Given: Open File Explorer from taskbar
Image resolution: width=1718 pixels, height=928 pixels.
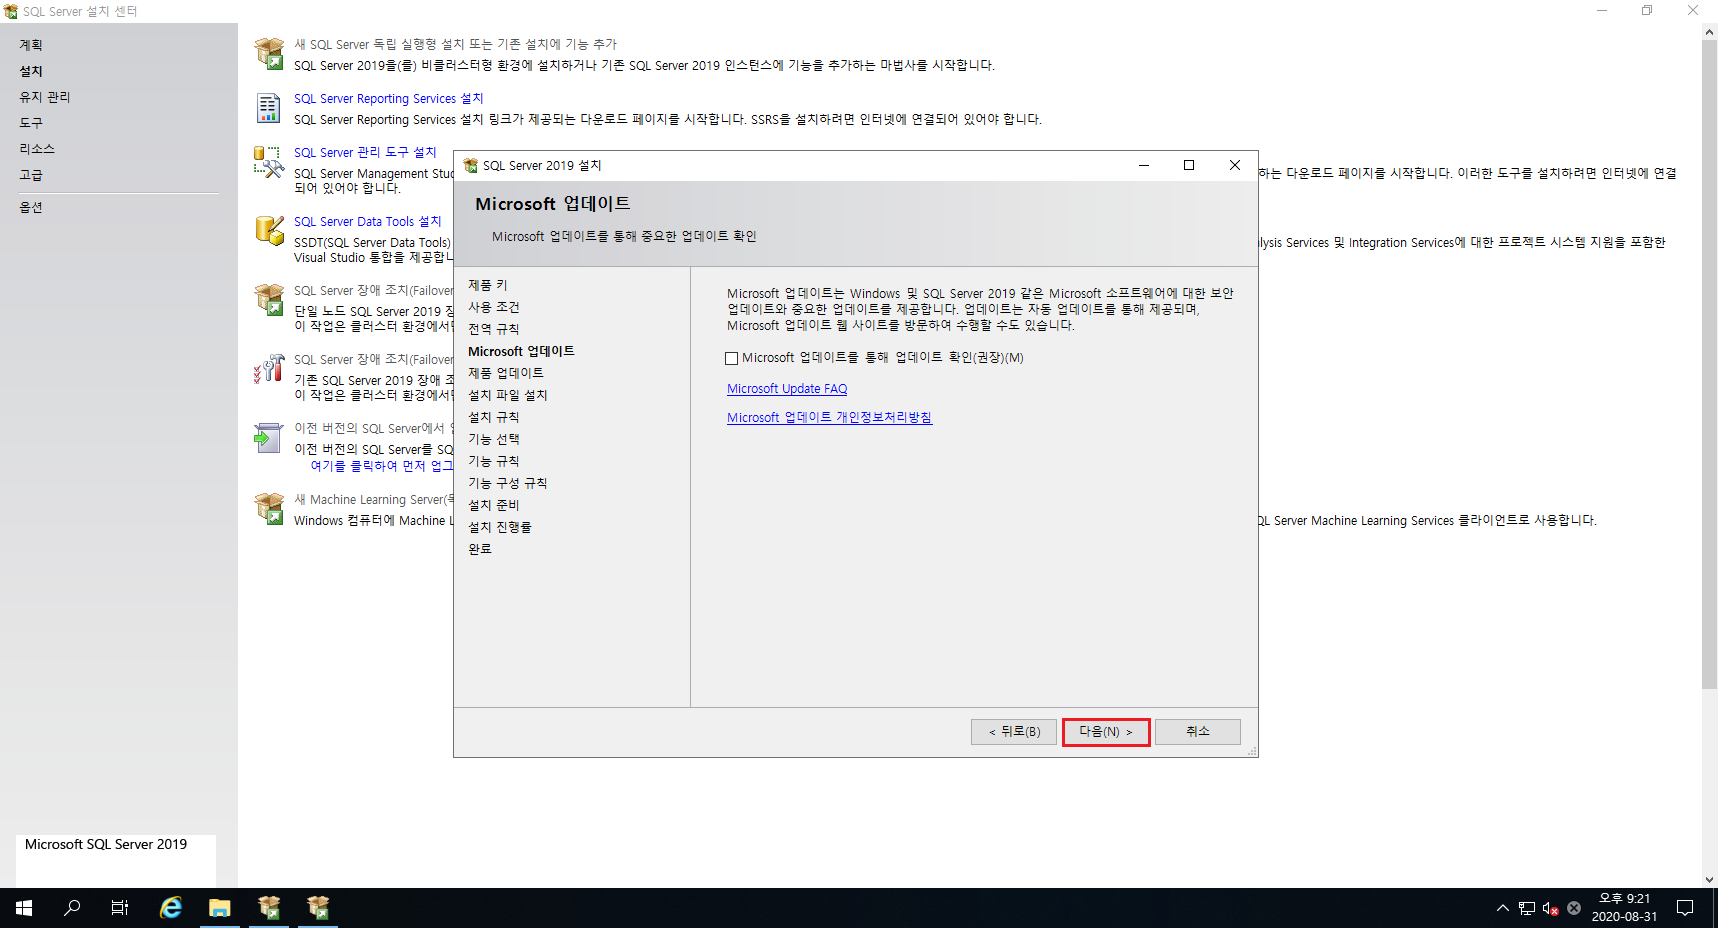Looking at the screenshot, I should pyautogui.click(x=220, y=908).
